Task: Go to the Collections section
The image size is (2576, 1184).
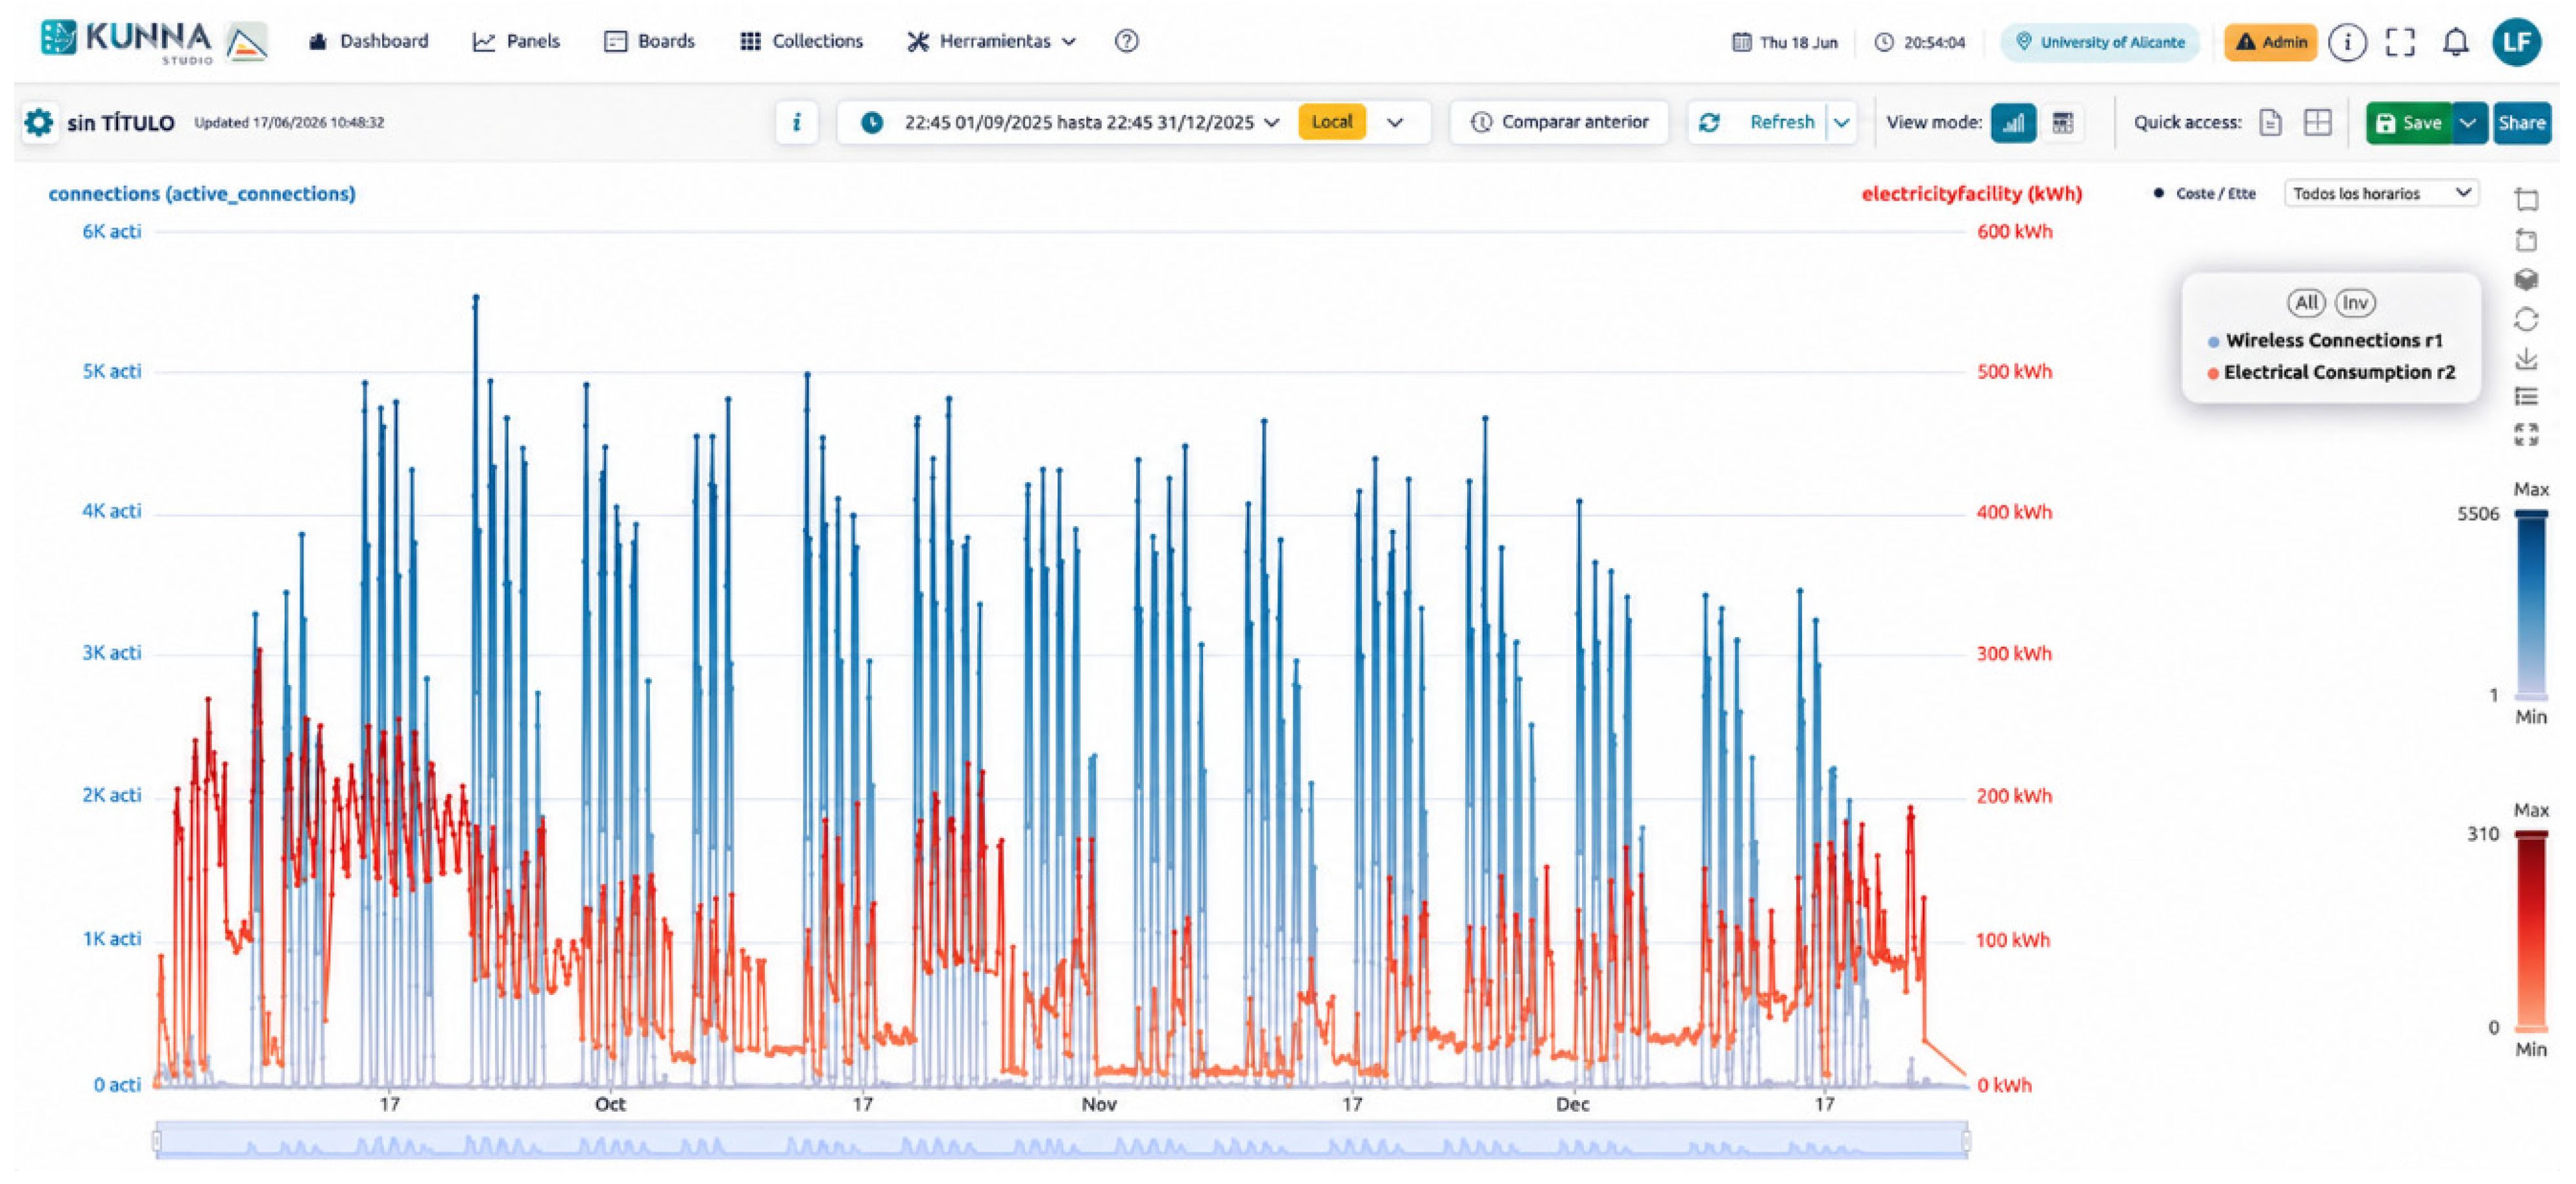Action: [x=801, y=41]
